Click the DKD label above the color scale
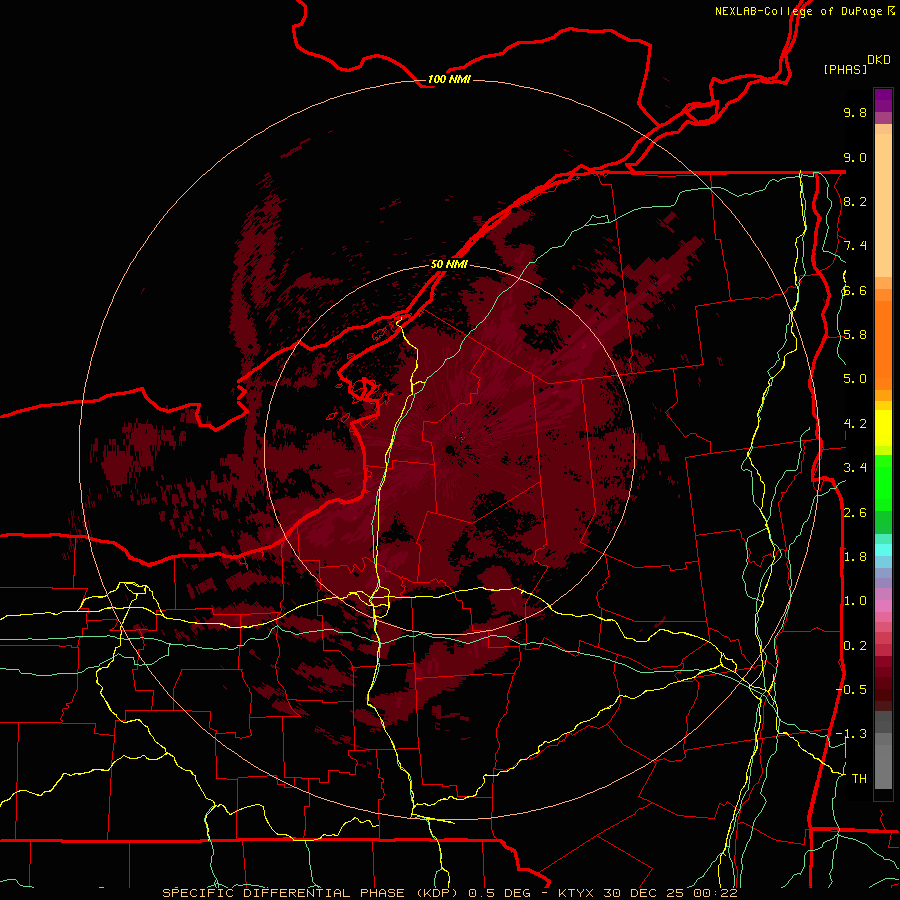 click(879, 59)
